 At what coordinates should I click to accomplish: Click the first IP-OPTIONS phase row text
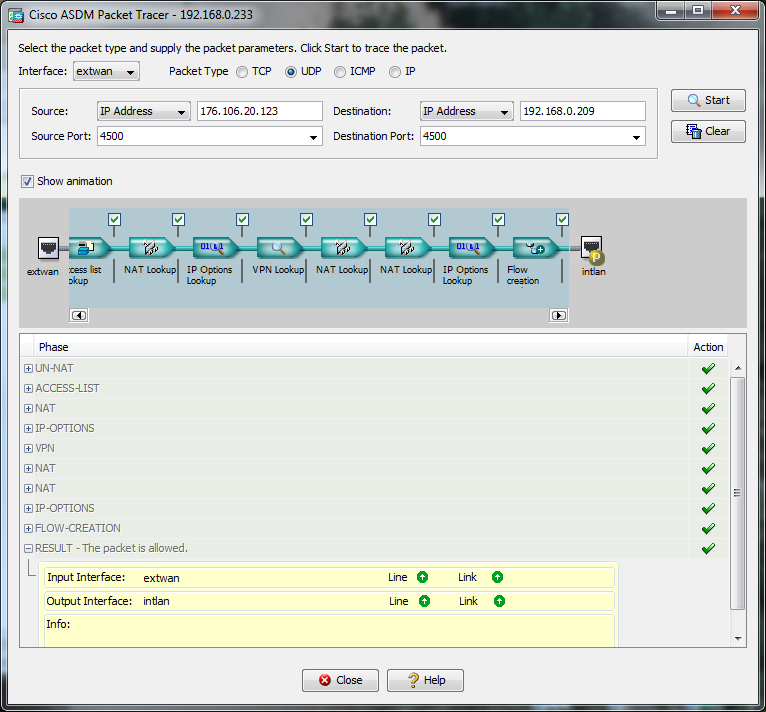coord(65,429)
